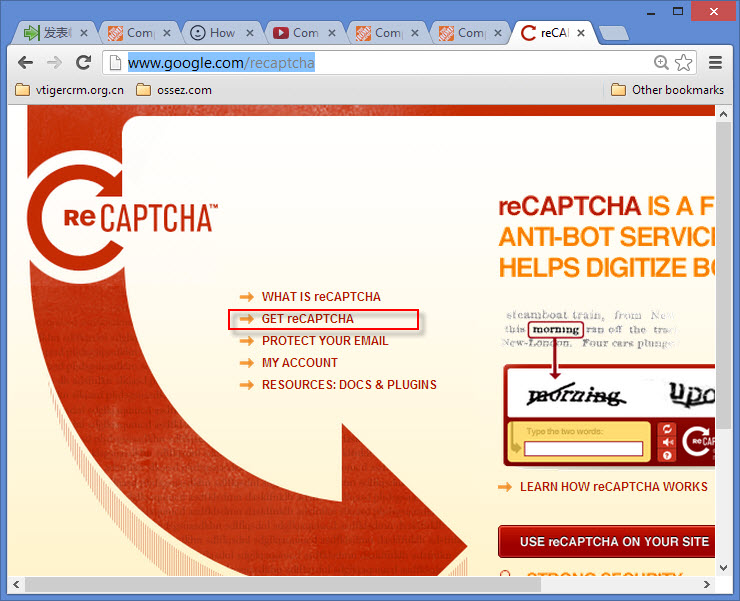Click the horizontal scrollbar thumb
This screenshot has height=601, width=740.
(x=283, y=584)
